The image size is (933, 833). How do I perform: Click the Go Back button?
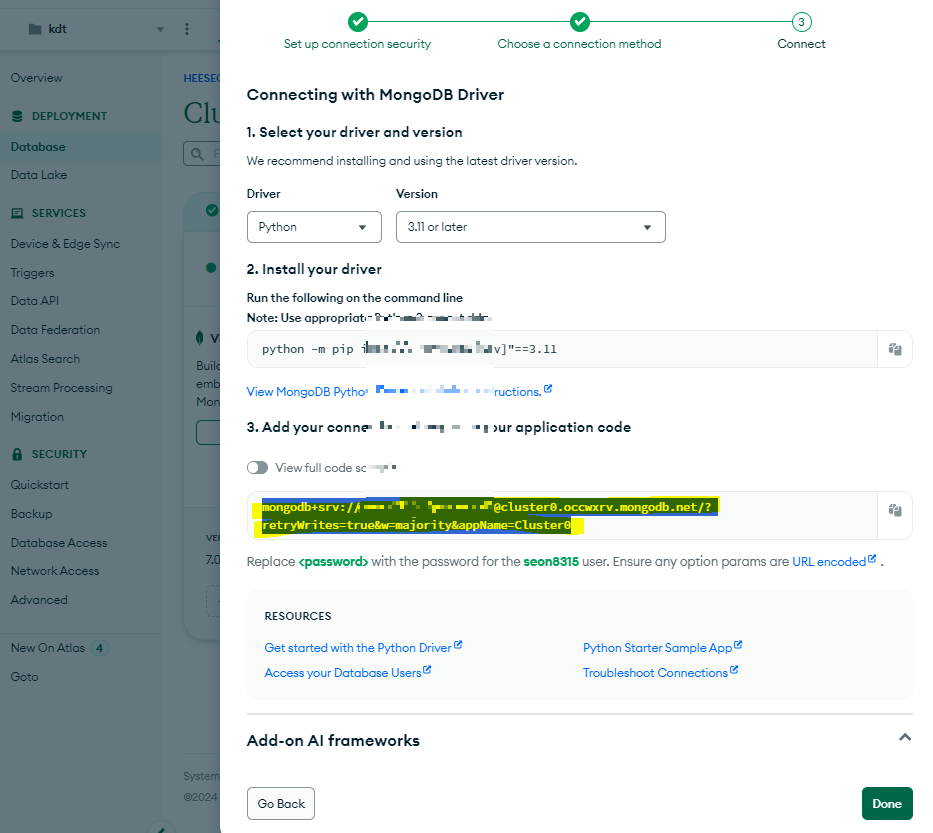(281, 804)
